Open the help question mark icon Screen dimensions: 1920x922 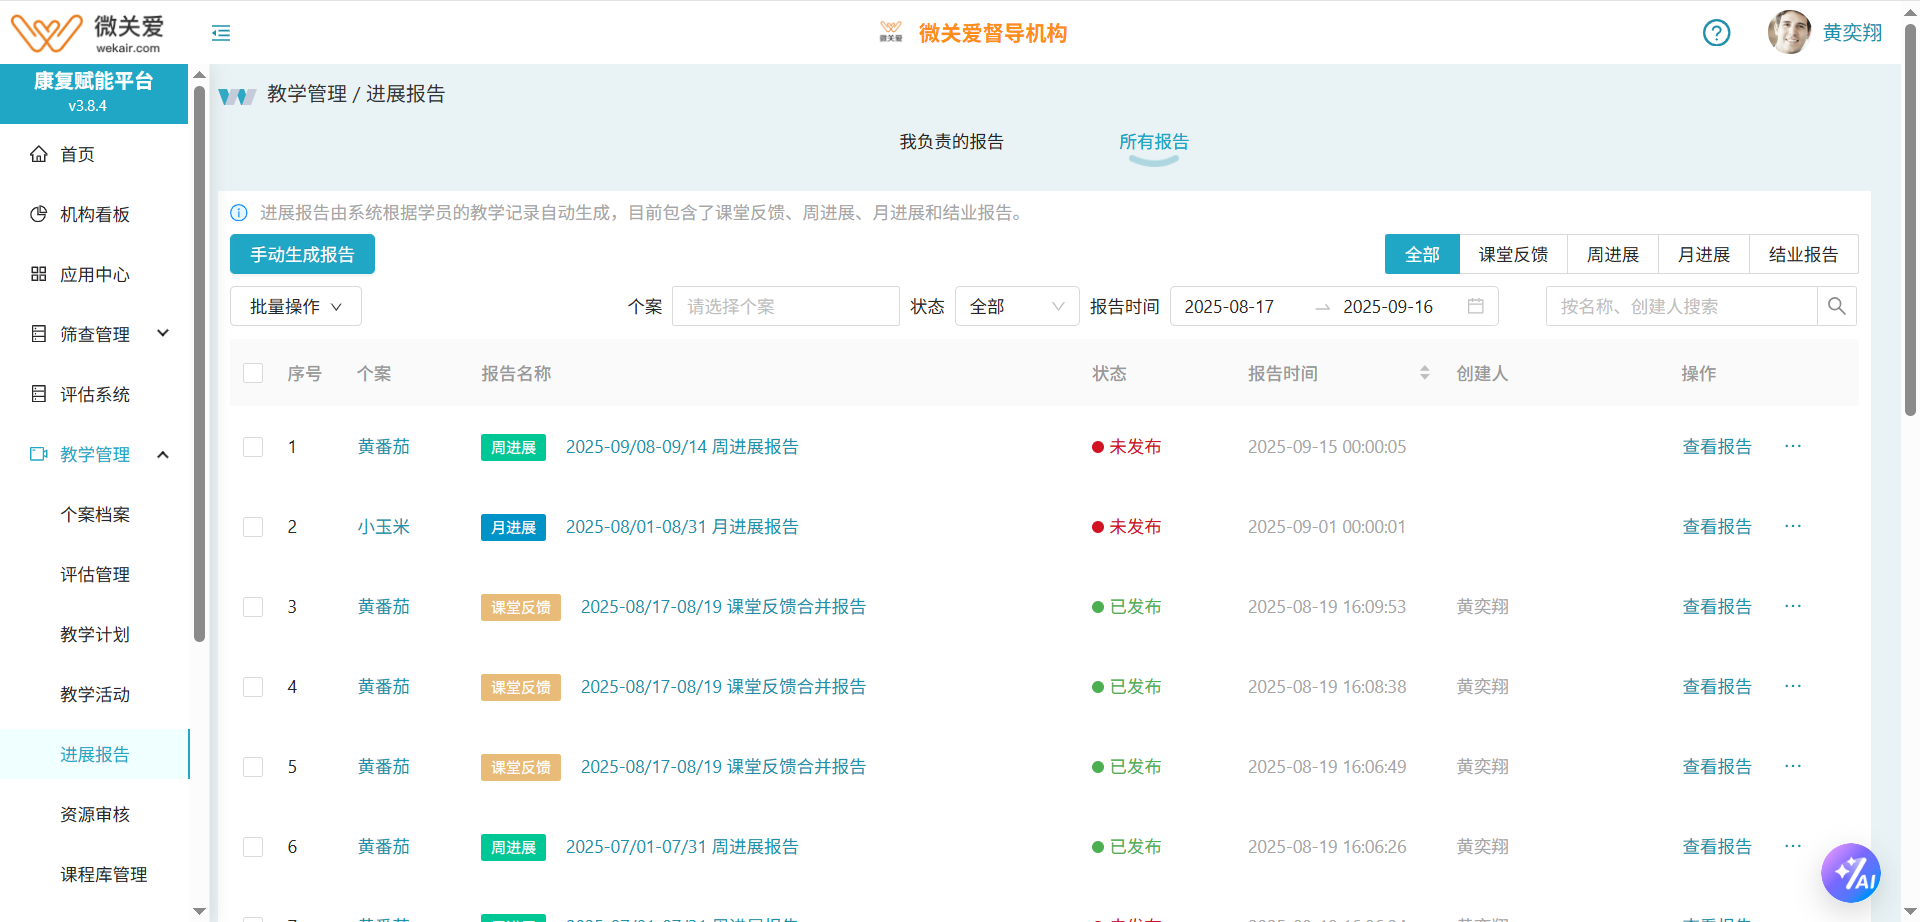point(1716,33)
